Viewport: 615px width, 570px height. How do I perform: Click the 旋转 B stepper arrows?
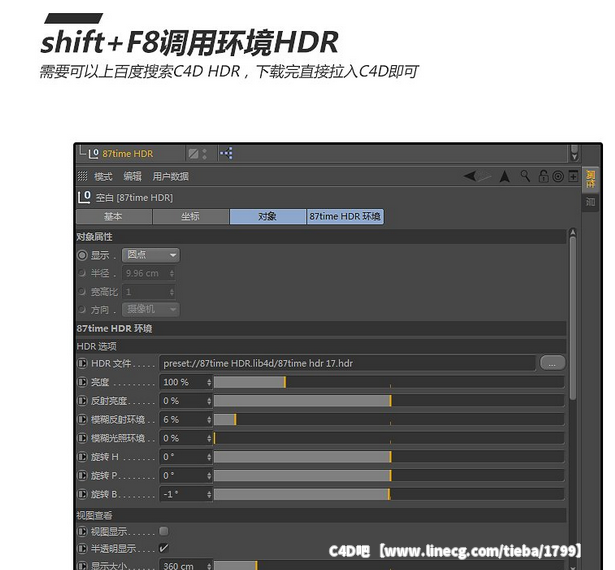[209, 494]
